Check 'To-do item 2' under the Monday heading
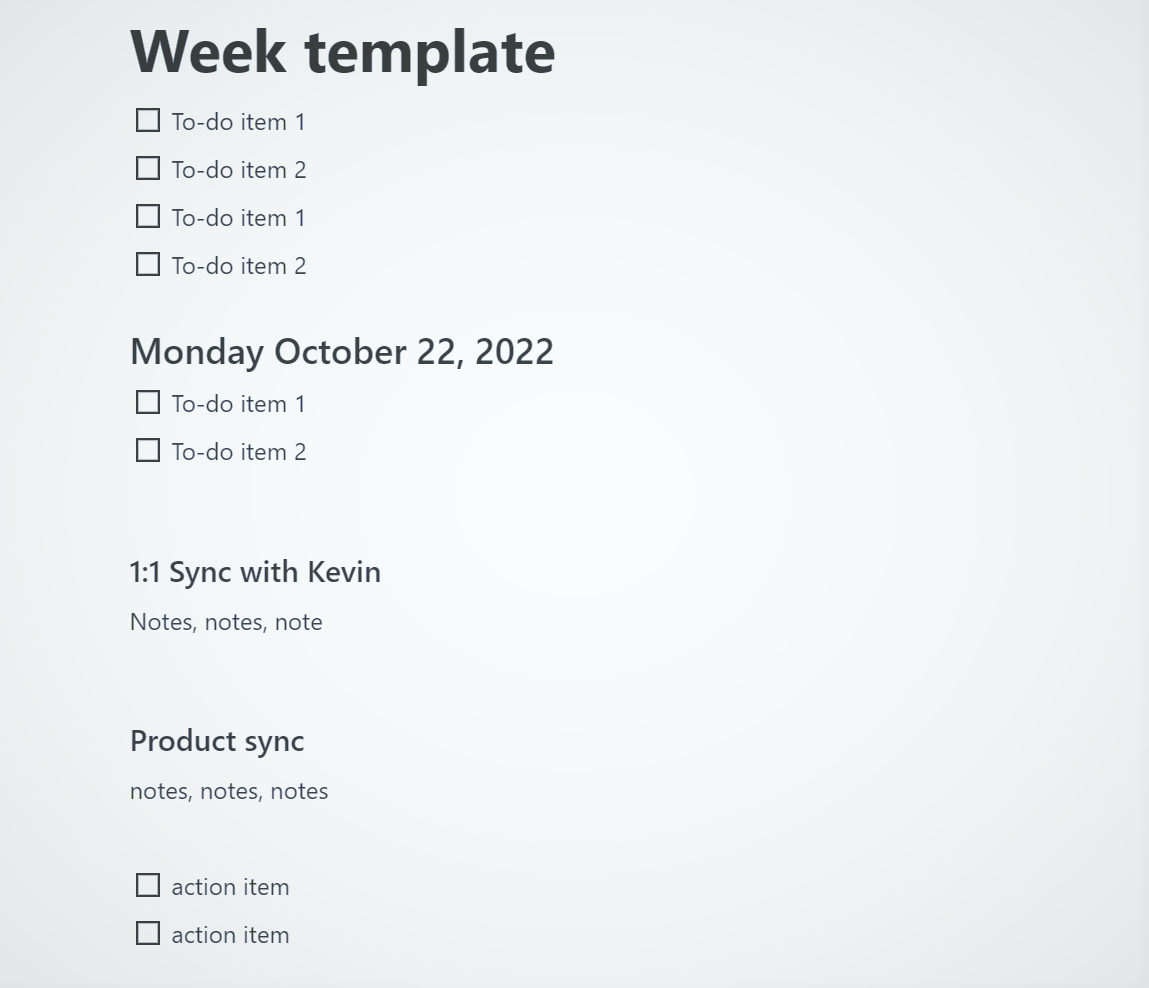1149x988 pixels. pos(147,449)
